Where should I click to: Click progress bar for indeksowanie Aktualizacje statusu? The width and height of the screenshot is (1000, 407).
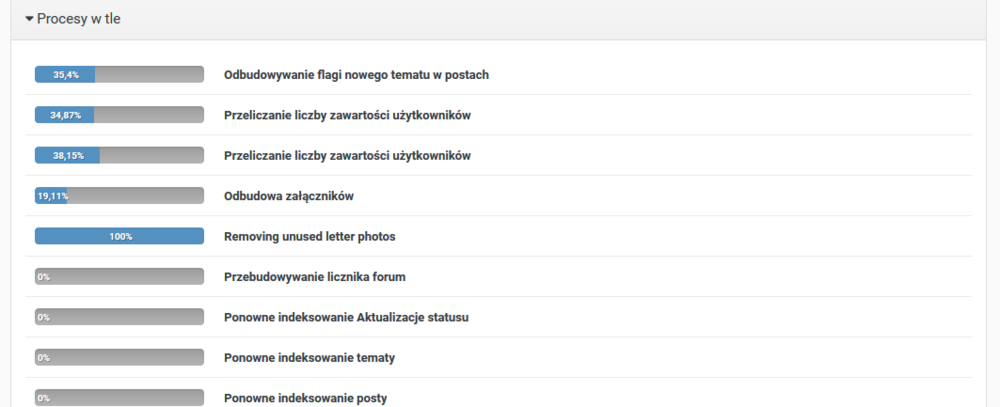(x=119, y=317)
